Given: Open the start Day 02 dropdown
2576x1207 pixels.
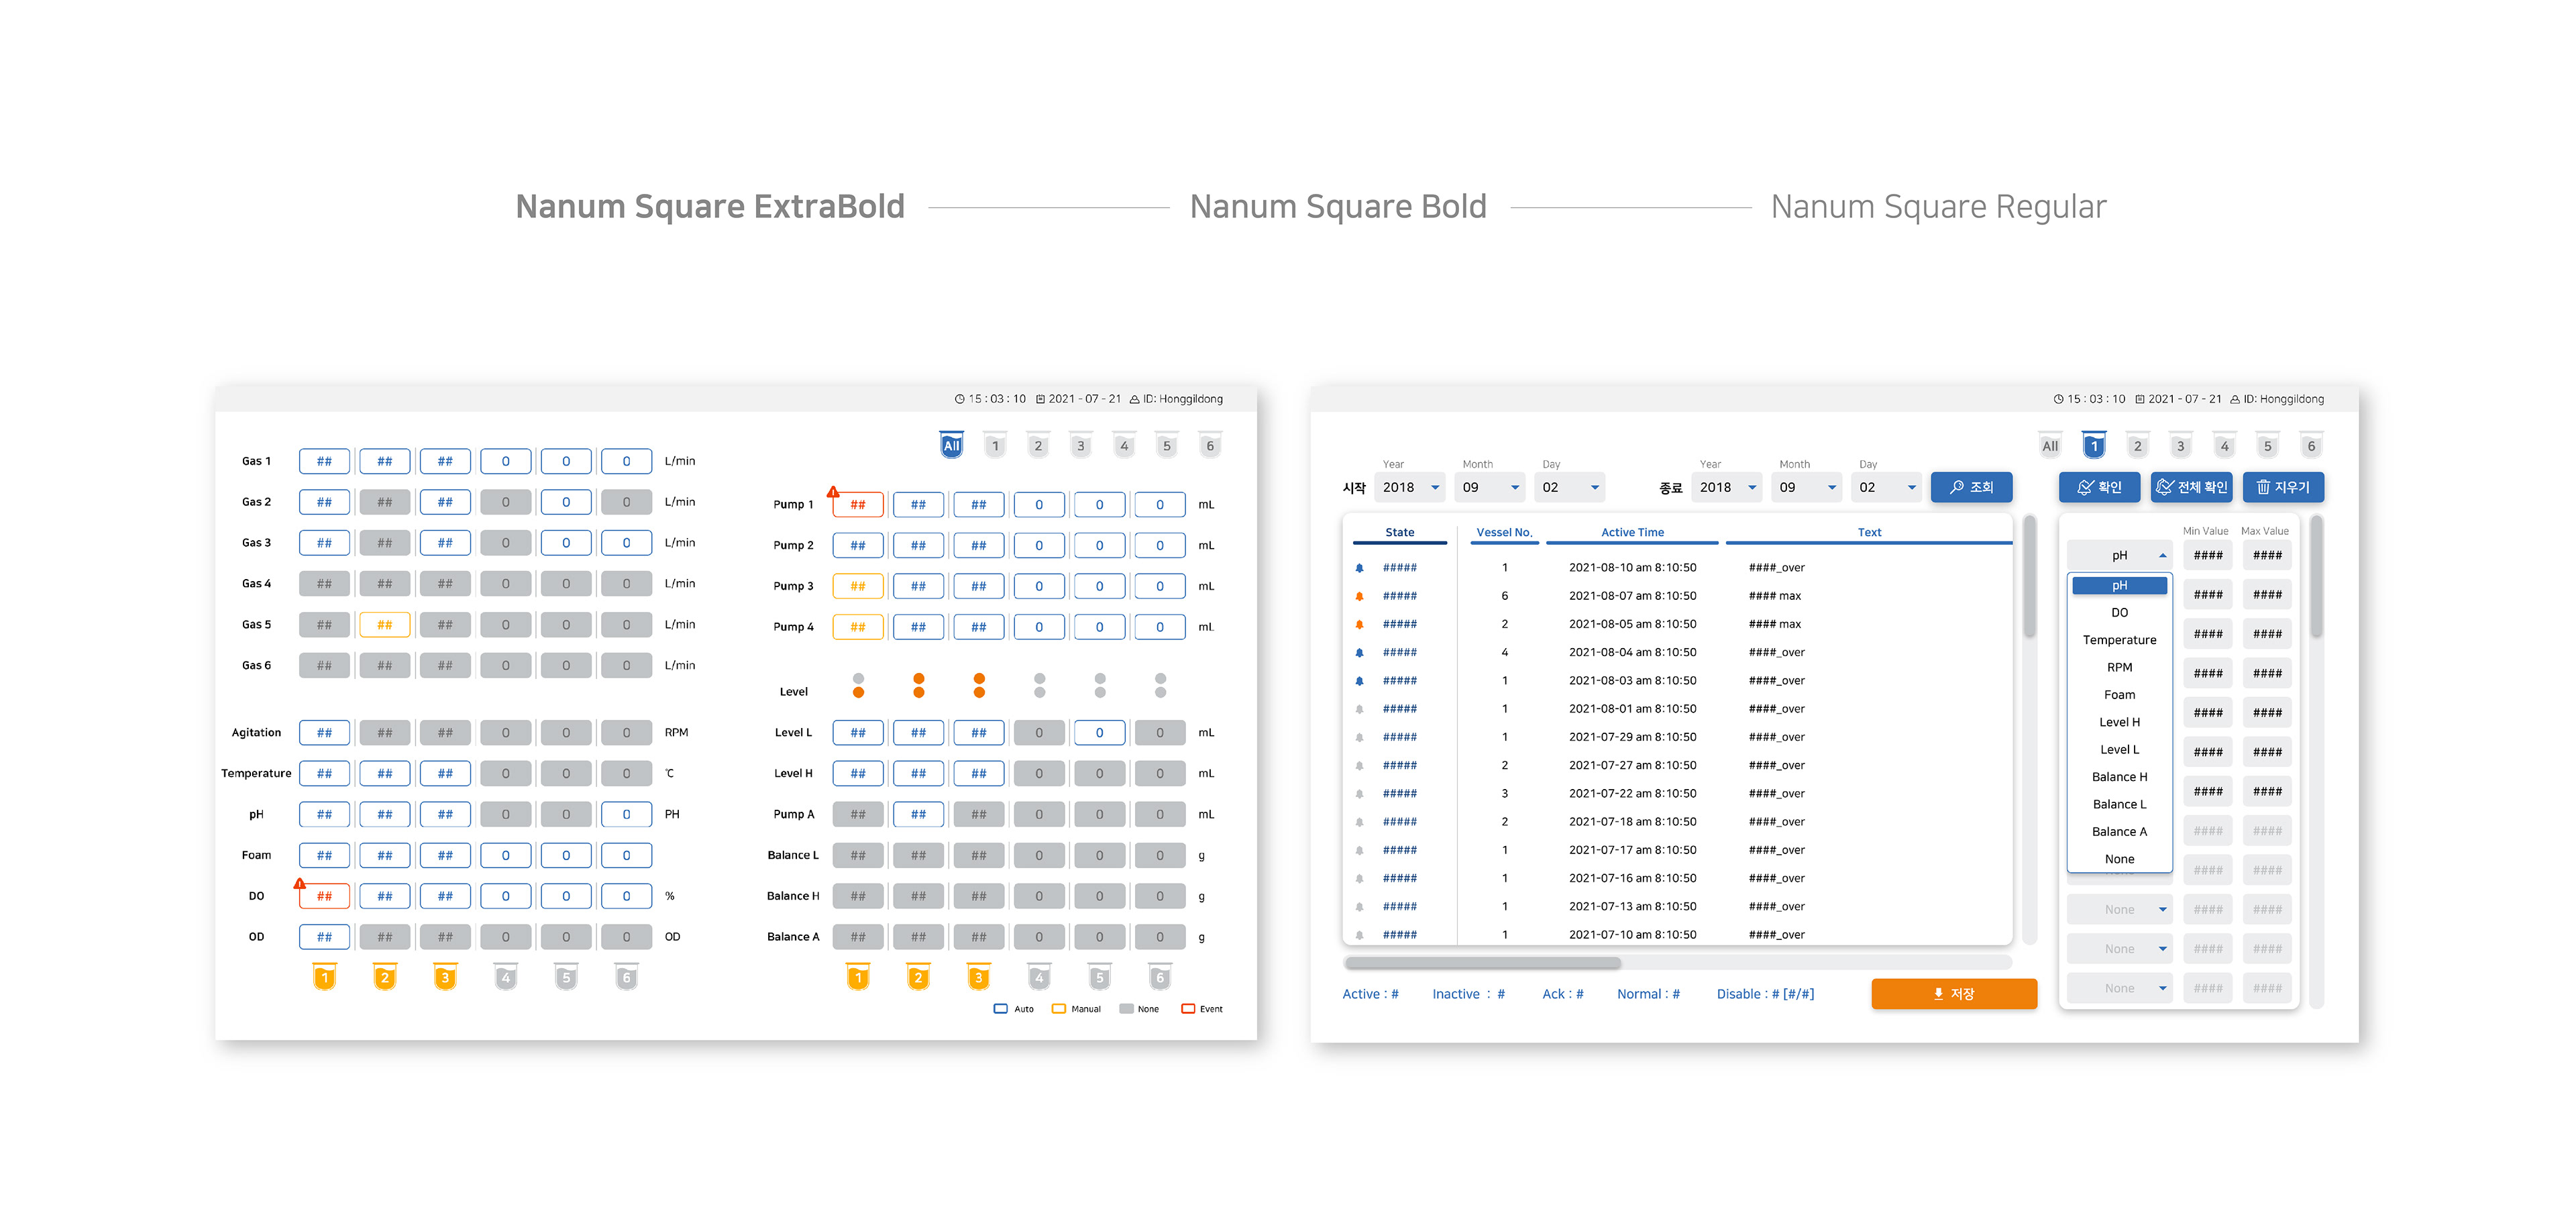Looking at the screenshot, I should click(x=1570, y=487).
